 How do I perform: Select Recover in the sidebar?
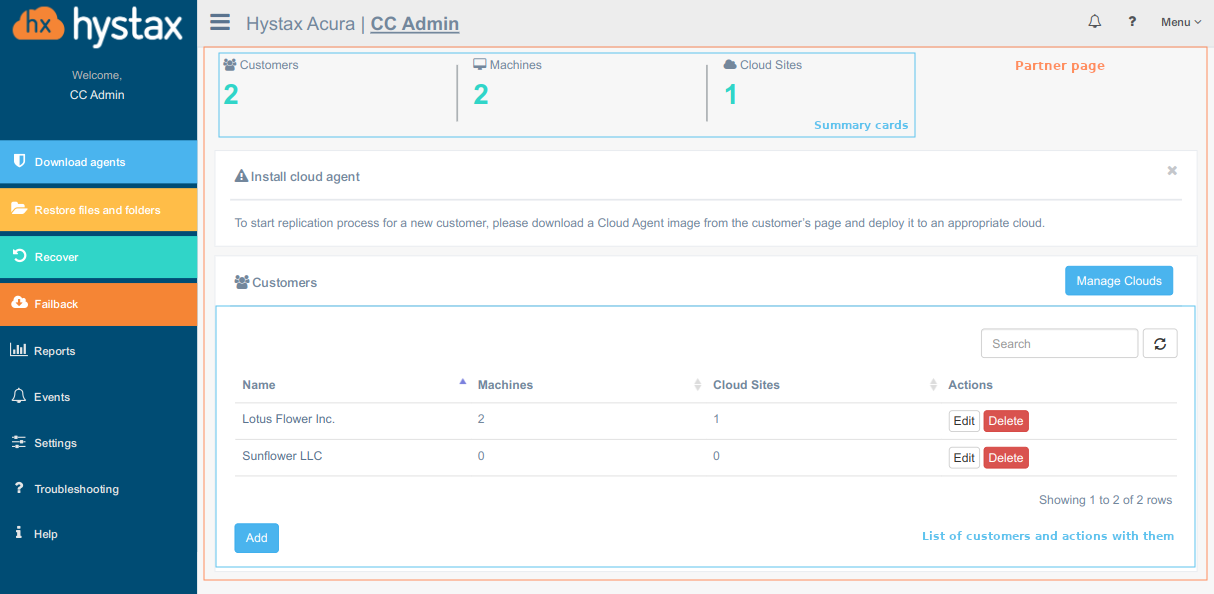pos(98,257)
